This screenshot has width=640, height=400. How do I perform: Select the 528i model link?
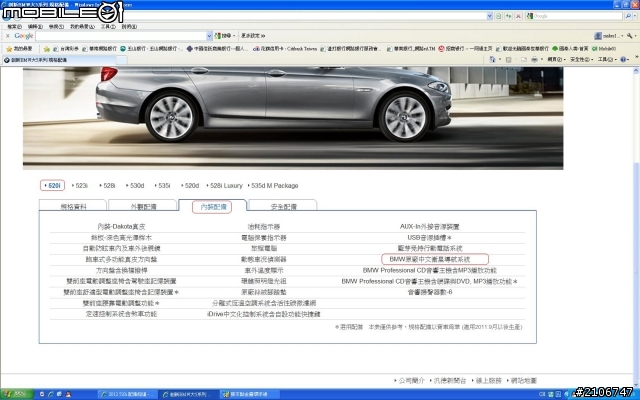[107, 185]
